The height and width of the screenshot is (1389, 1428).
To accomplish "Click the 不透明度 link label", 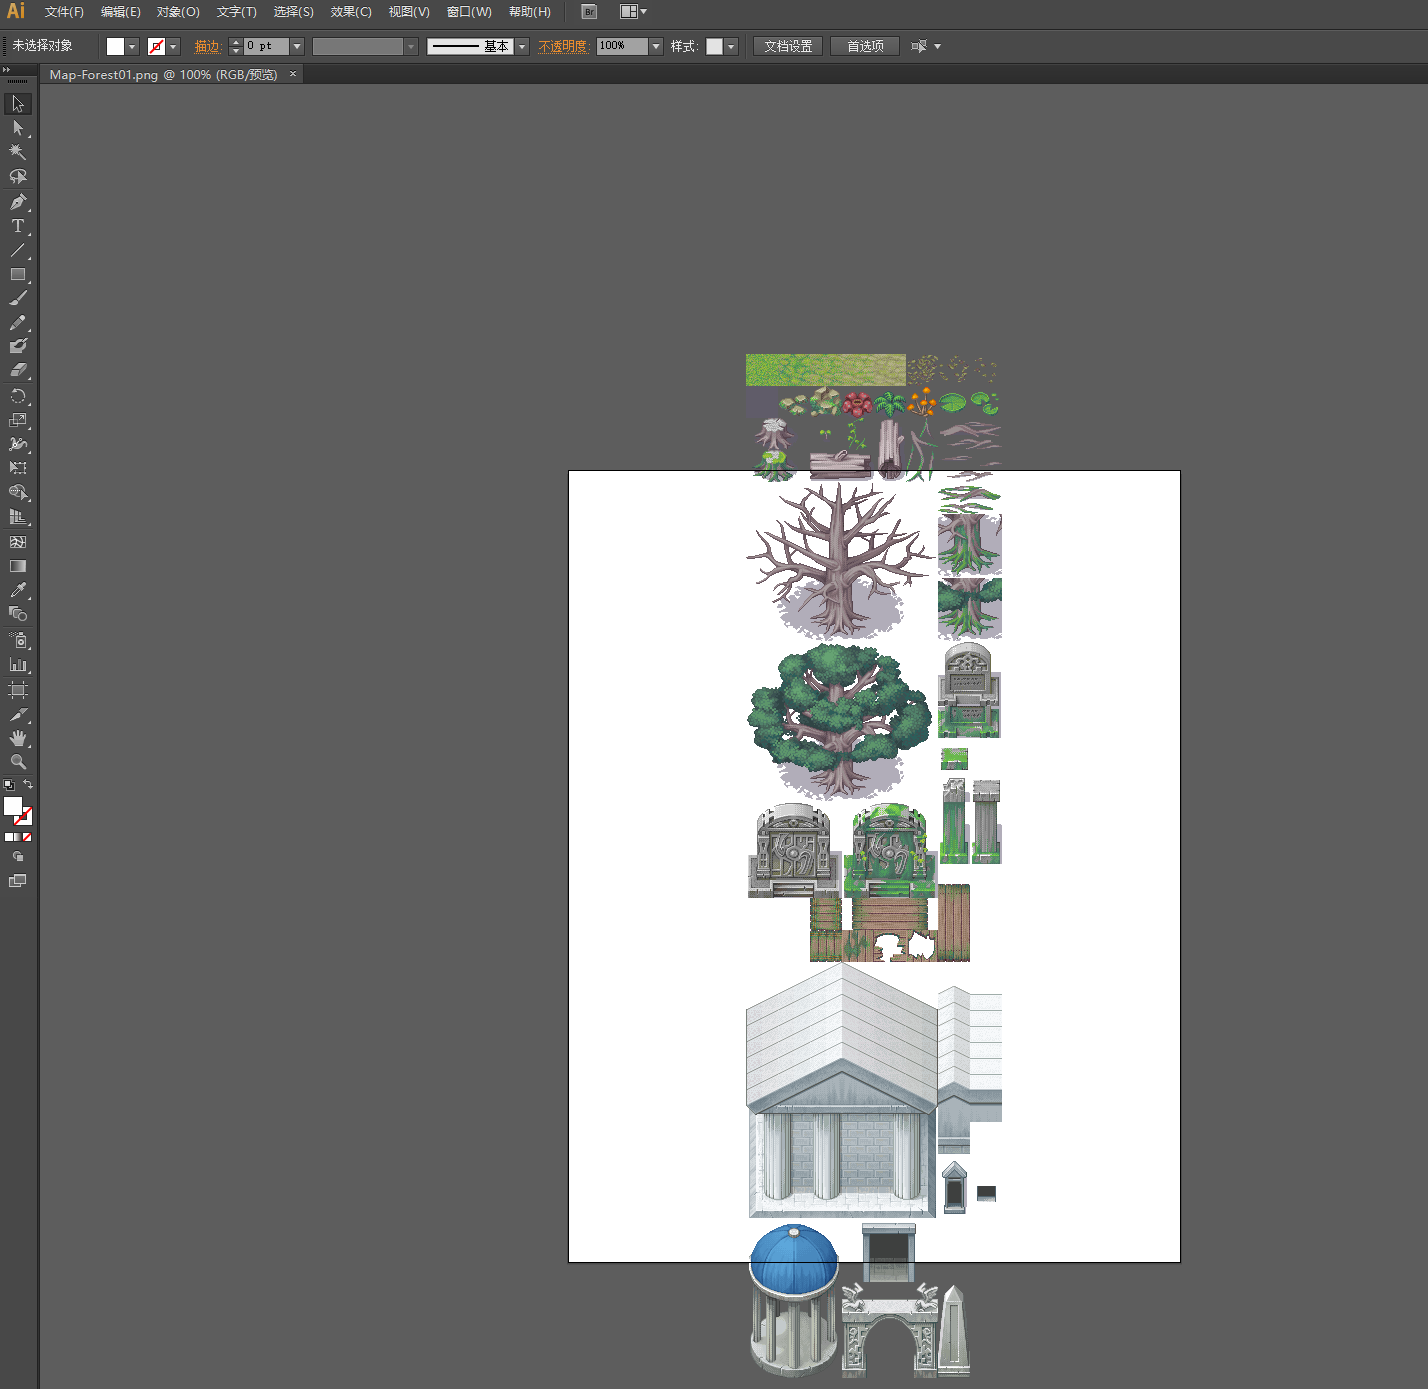I will coord(563,47).
